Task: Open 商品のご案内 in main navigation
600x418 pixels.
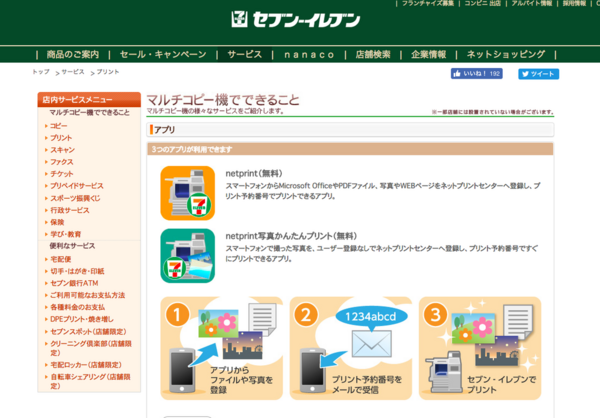Action: [73, 54]
